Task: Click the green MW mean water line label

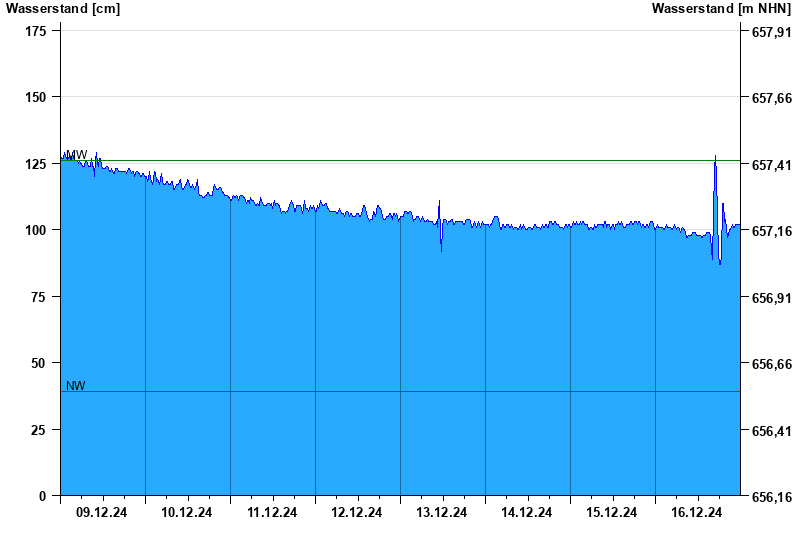Action: 77,154
